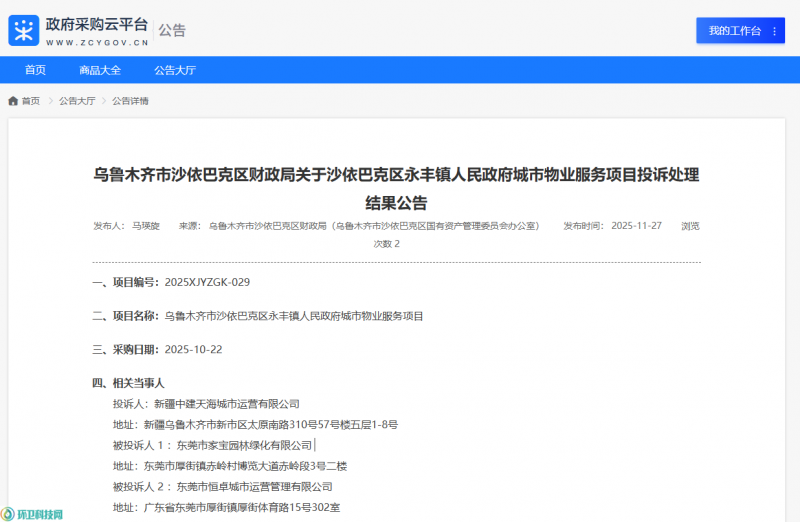Go to the 首页 navigation tab

pyautogui.click(x=36, y=70)
